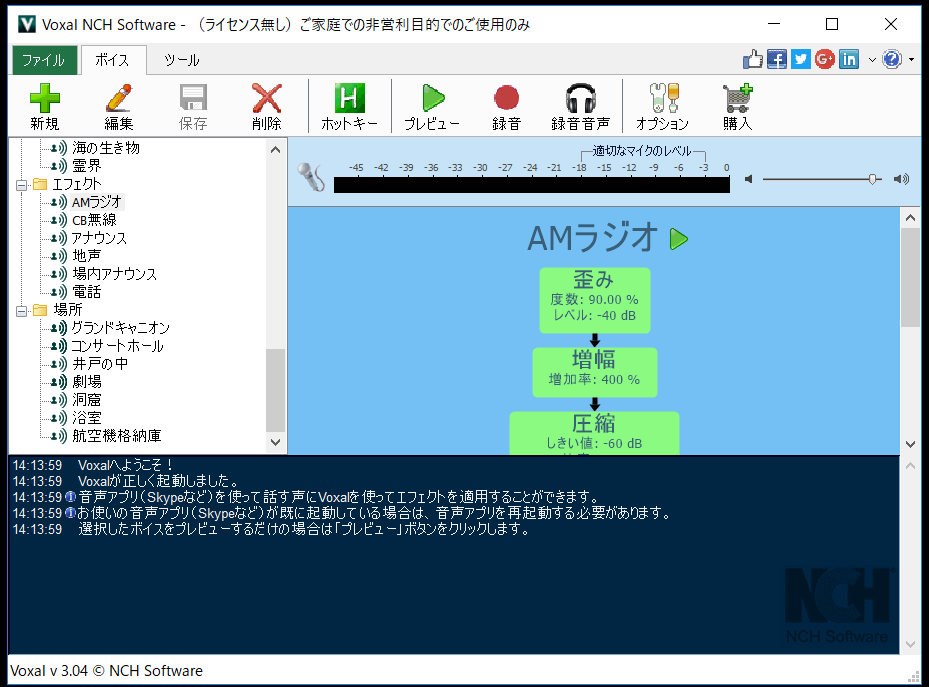Share on LinkedIn icon
The height and width of the screenshot is (687, 929).
pos(848,59)
